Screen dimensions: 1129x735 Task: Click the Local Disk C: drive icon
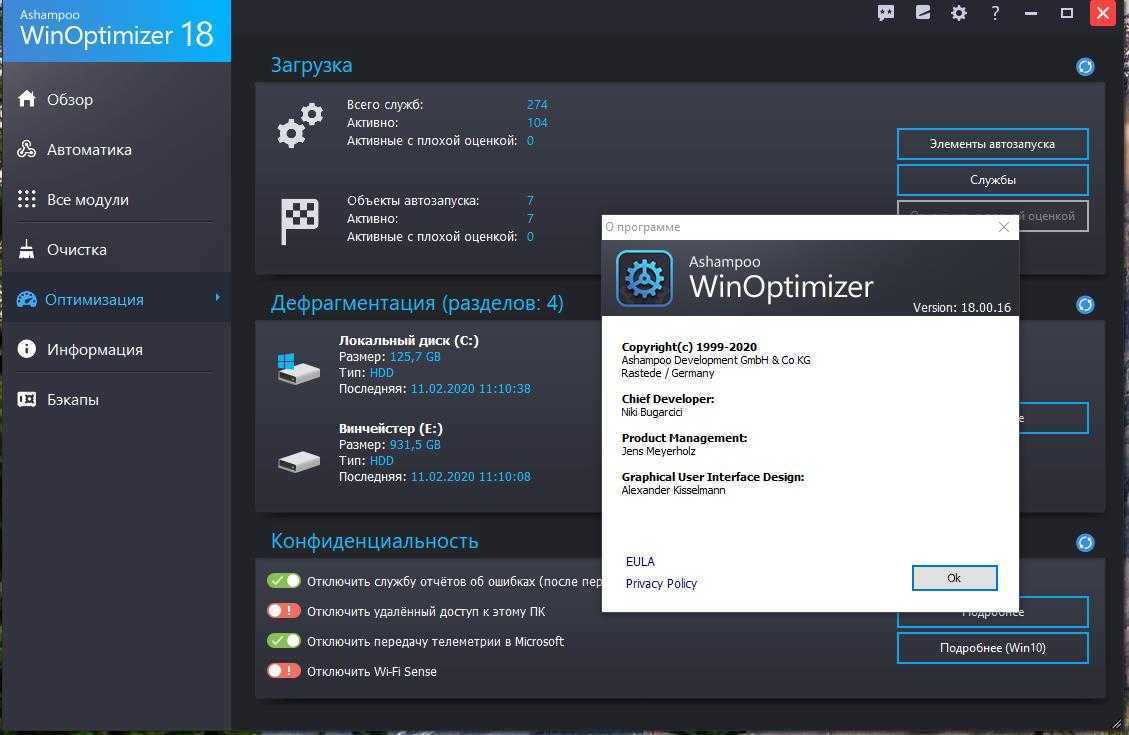click(x=298, y=368)
